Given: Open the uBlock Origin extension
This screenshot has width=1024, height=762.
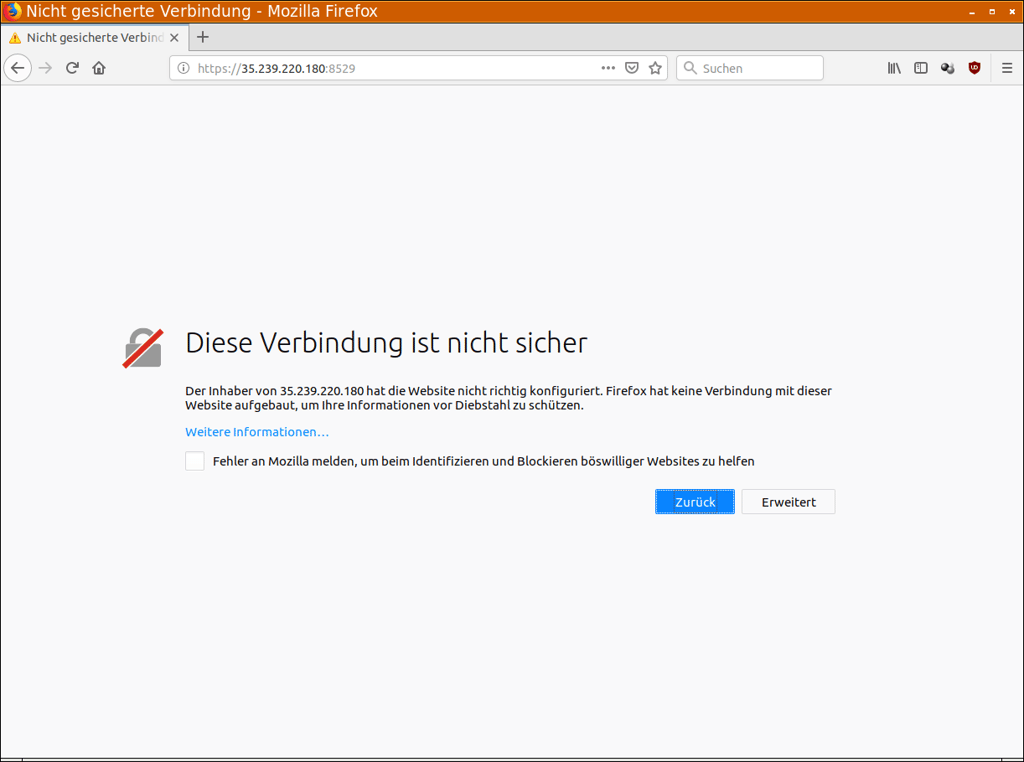Looking at the screenshot, I should tap(974, 67).
